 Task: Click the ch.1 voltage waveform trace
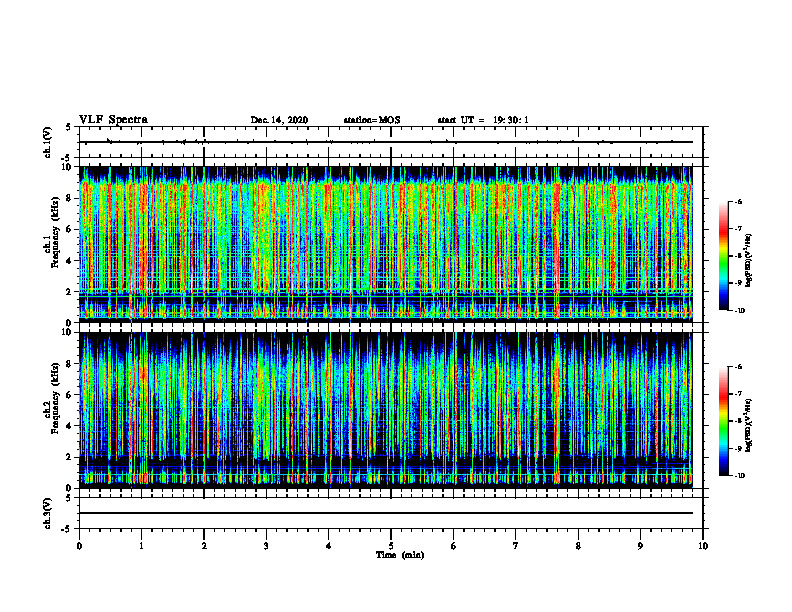(386, 142)
